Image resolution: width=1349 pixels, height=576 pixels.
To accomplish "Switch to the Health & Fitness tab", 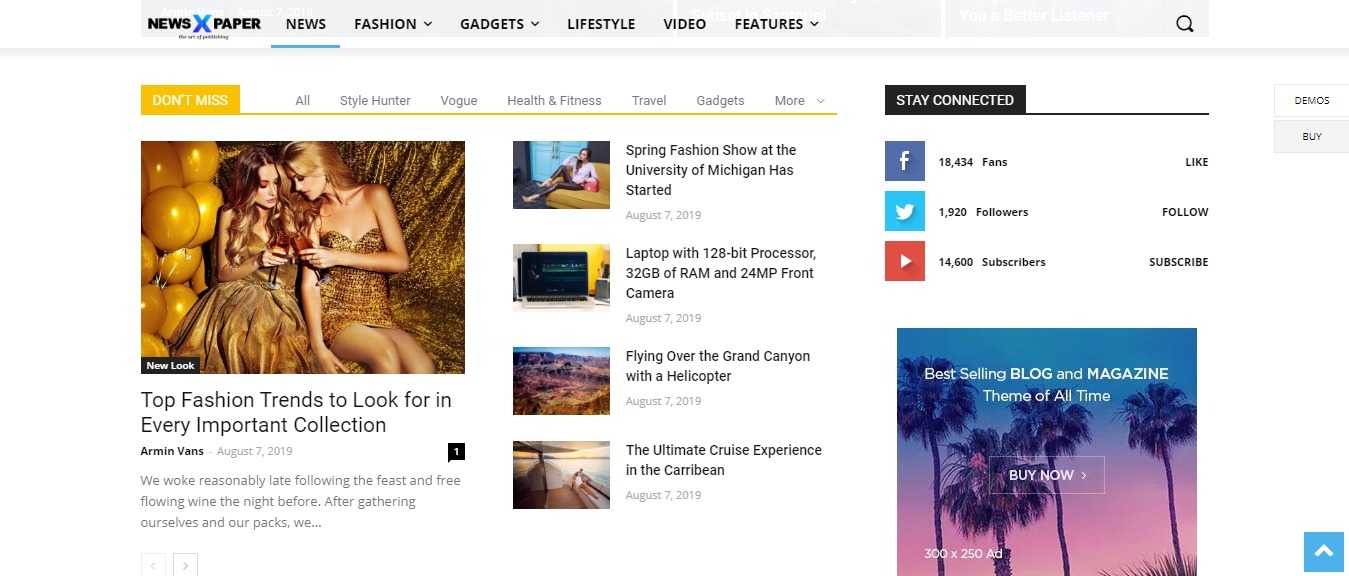I will tap(554, 101).
